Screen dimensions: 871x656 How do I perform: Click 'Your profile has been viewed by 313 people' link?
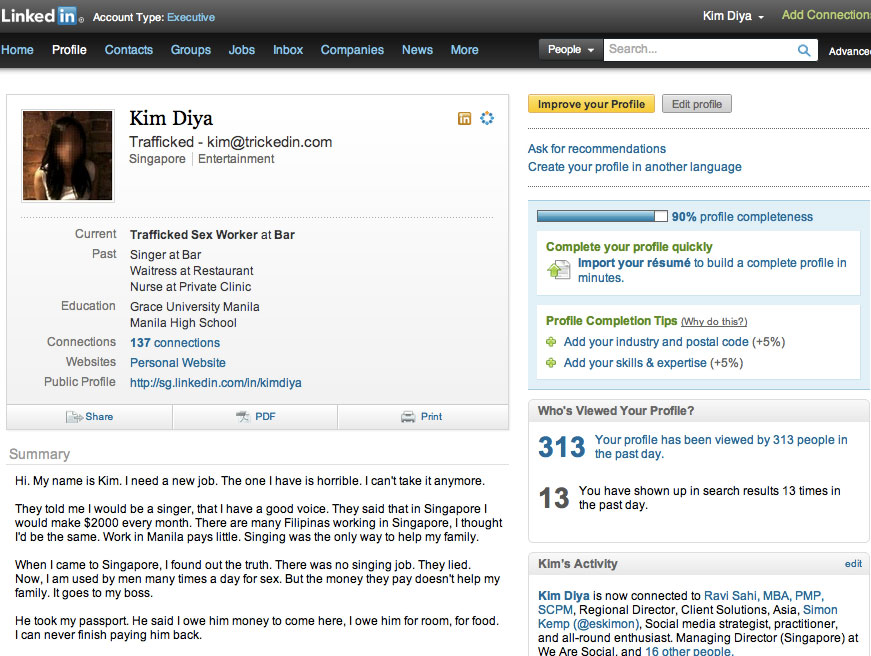721,447
